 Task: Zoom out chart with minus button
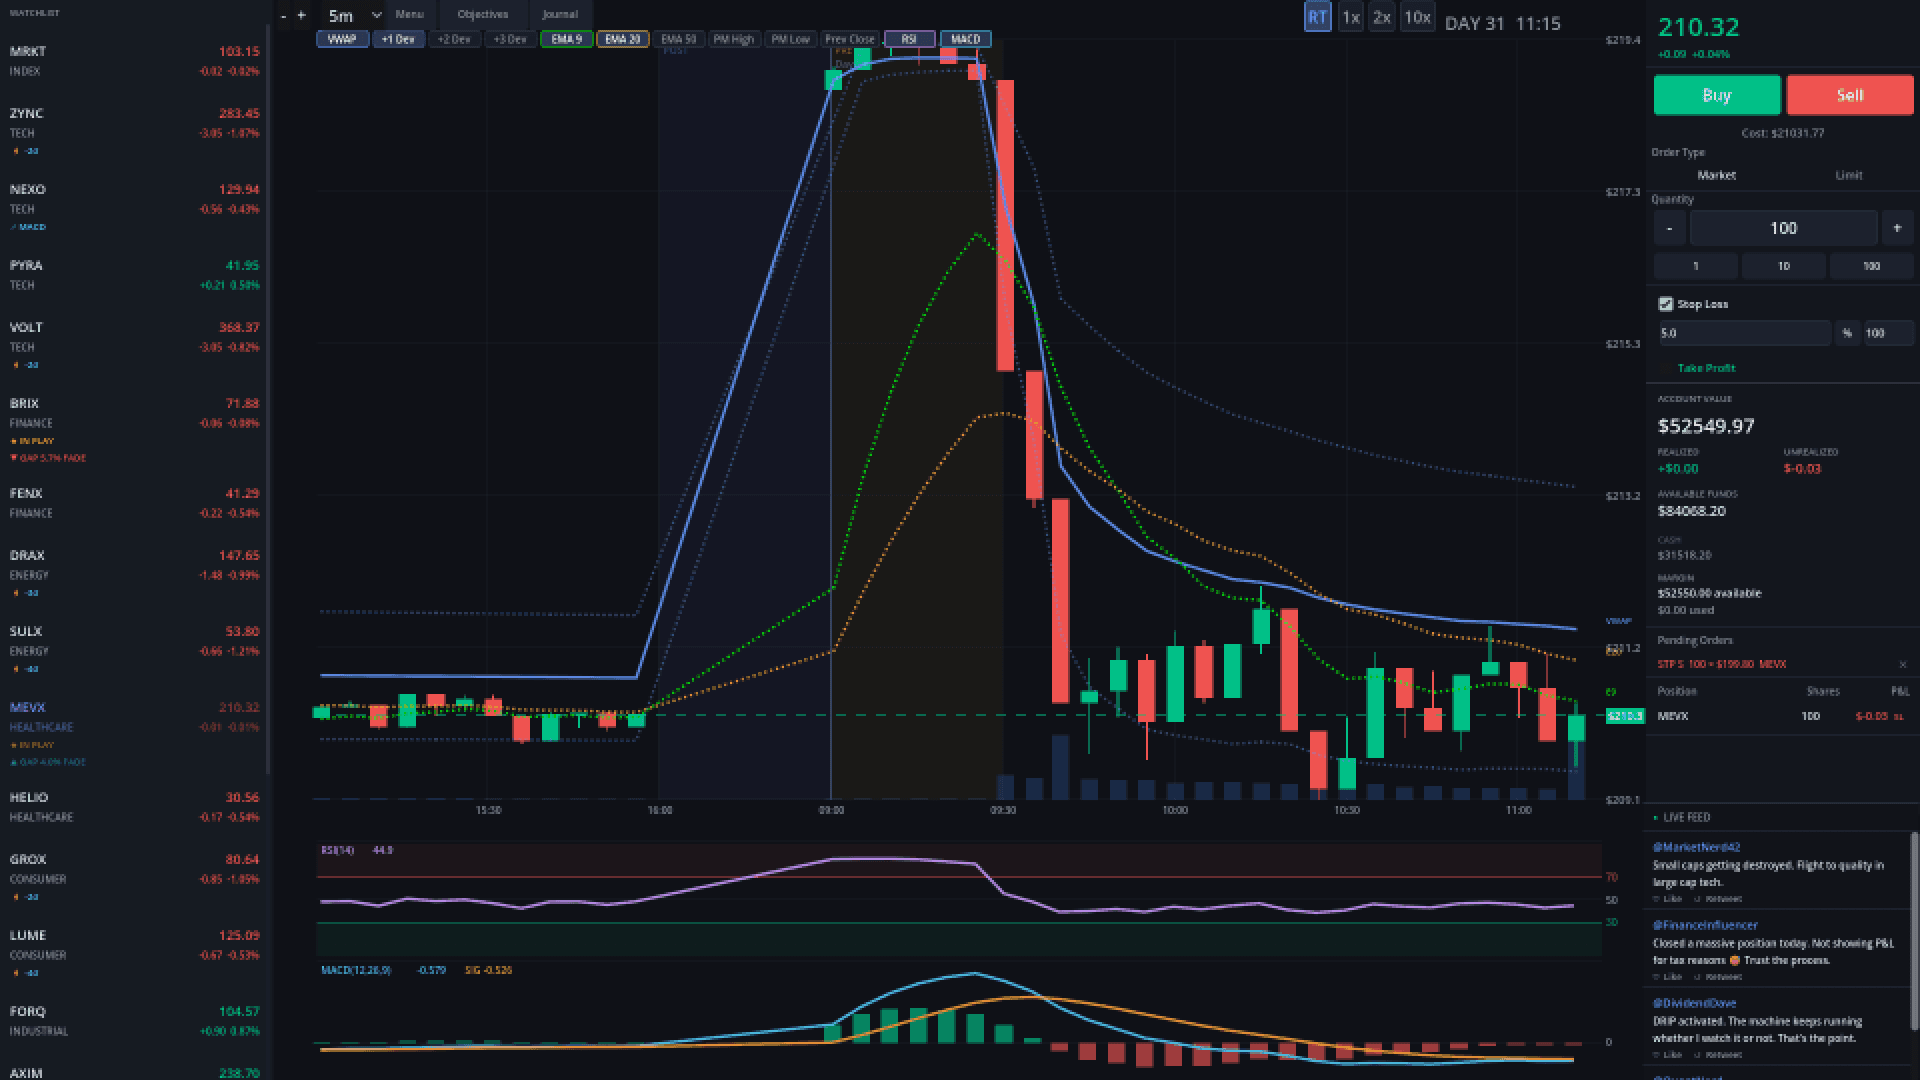284,15
